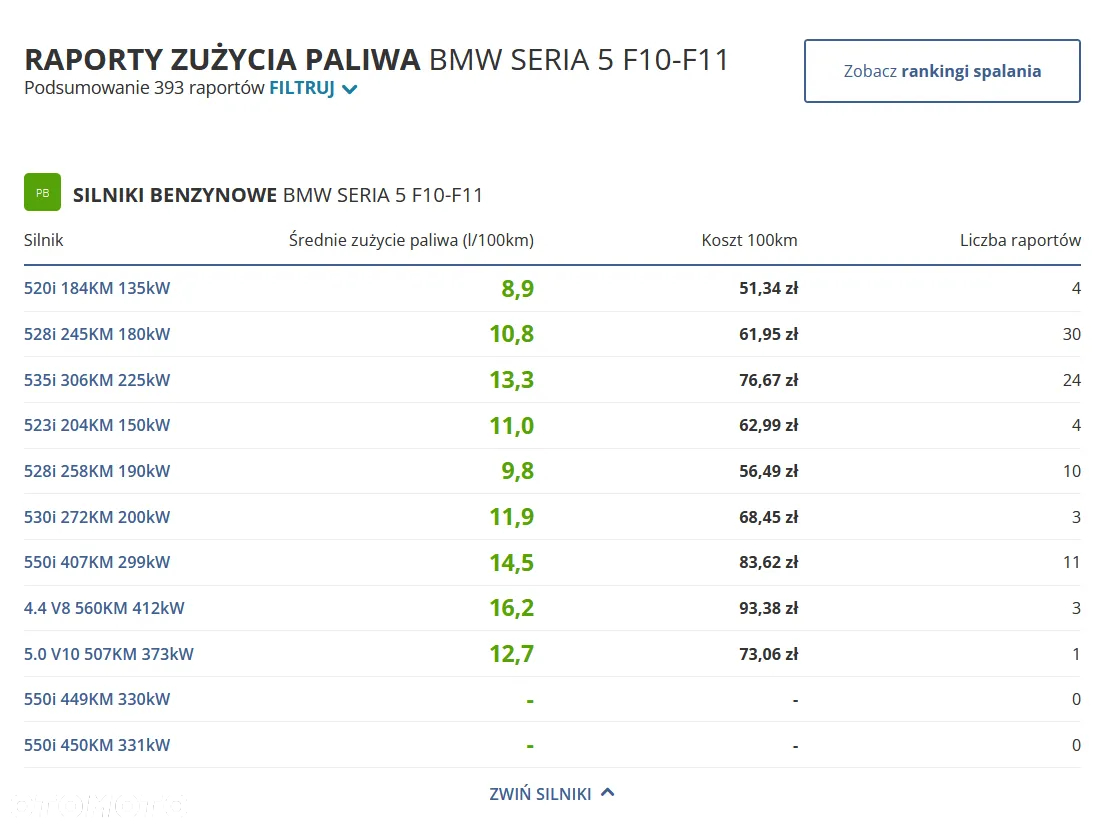Select the 9,8 fuel consumption value

(518, 471)
